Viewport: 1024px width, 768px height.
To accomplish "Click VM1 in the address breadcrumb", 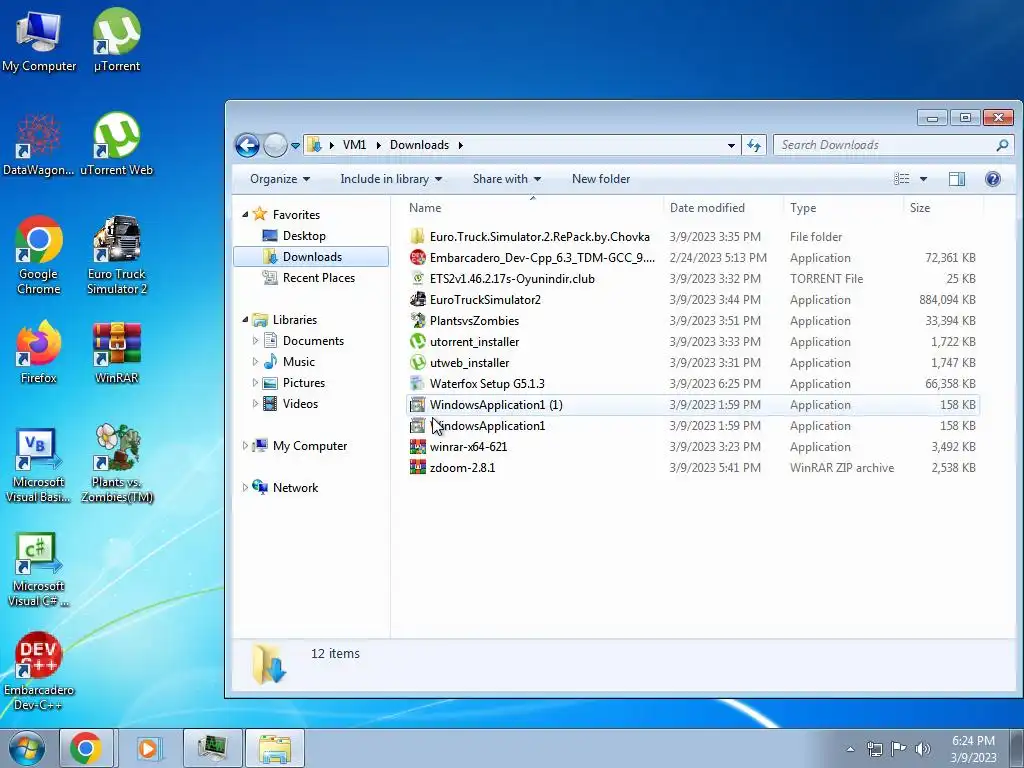I will click(355, 145).
